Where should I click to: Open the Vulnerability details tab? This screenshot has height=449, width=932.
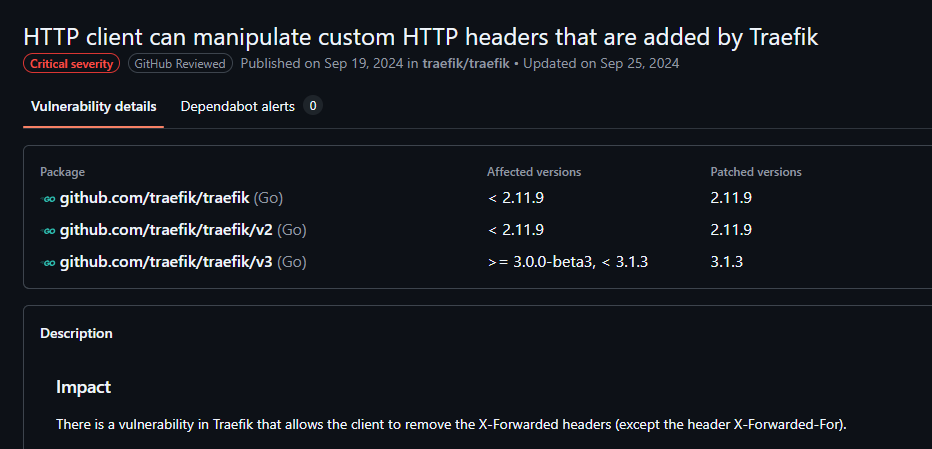tap(93, 107)
